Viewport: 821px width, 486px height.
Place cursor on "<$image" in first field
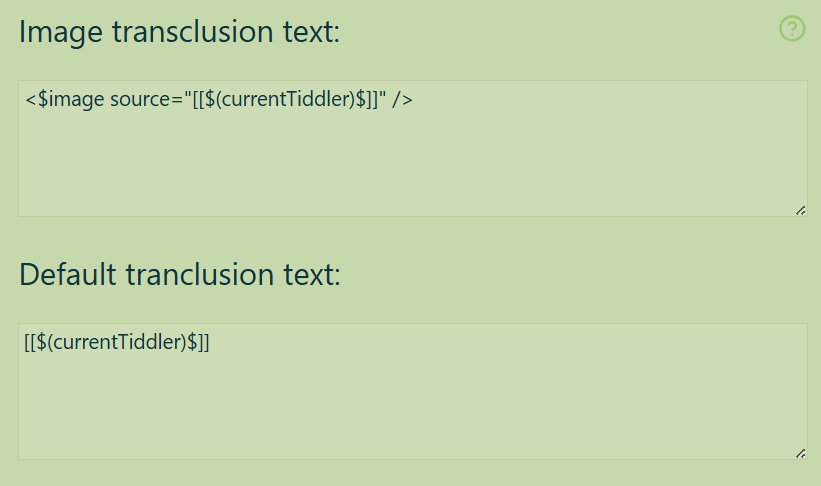tap(64, 100)
